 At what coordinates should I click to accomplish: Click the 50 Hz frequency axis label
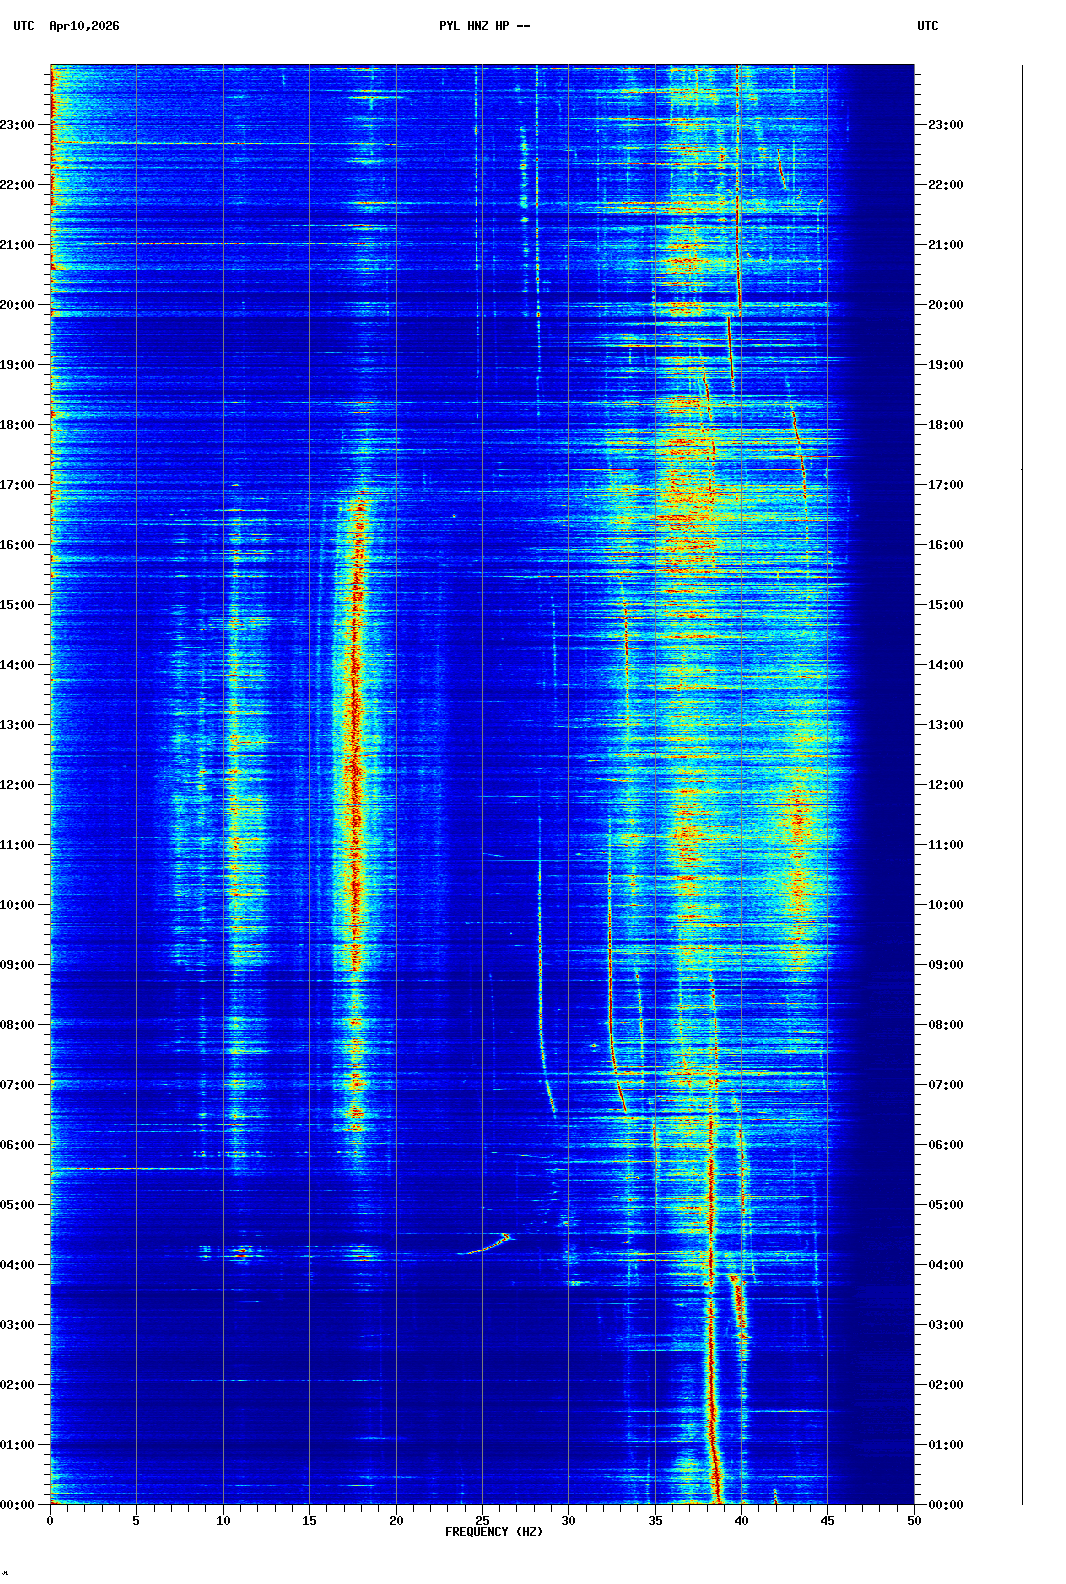(914, 1521)
